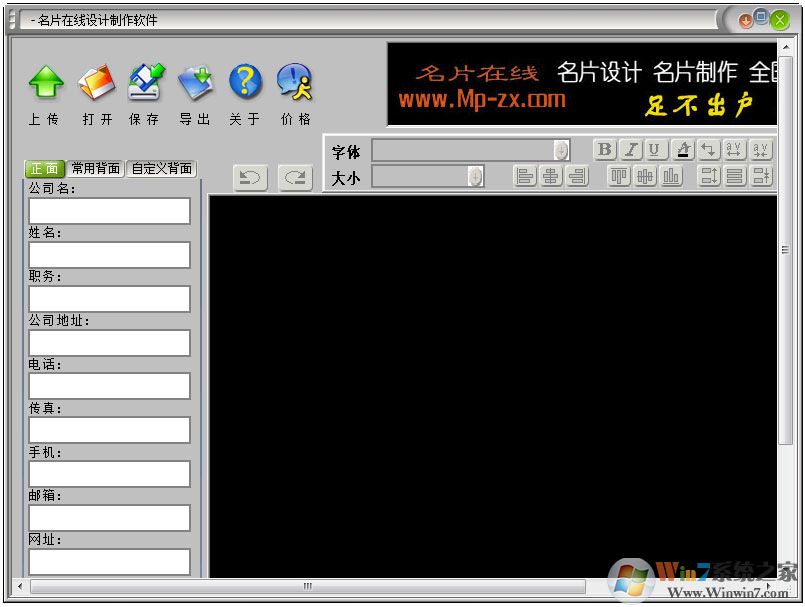
Task: Click the 保存 (Save) icon
Action: pyautogui.click(x=146, y=82)
